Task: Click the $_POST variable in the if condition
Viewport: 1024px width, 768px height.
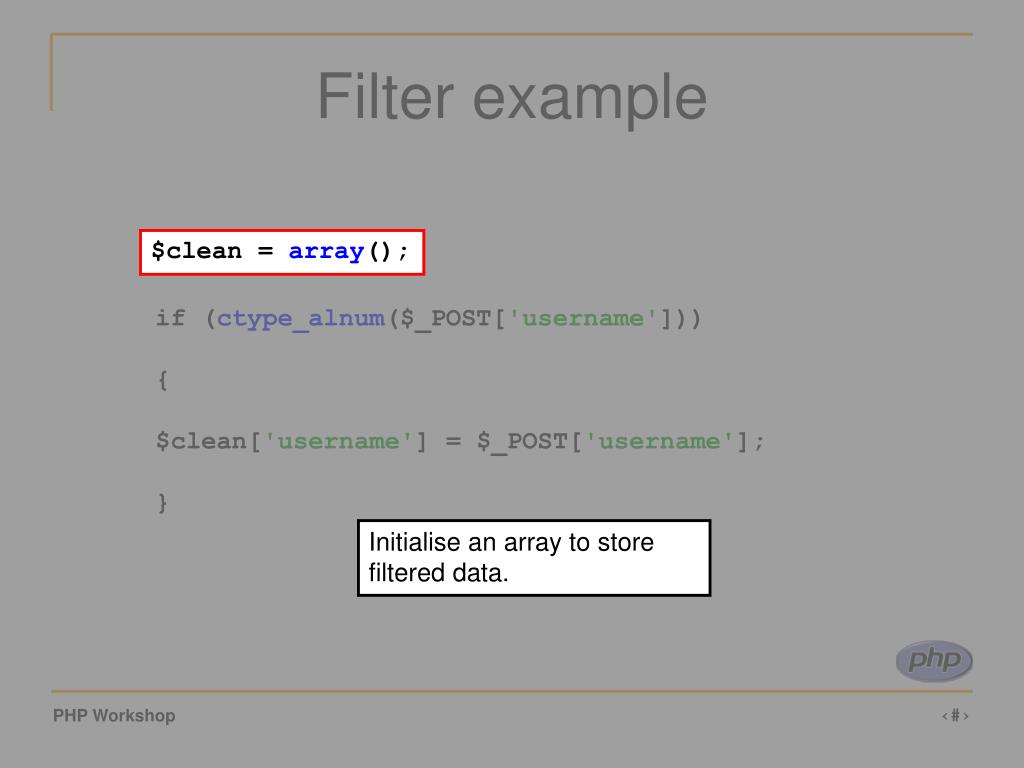Action: point(446,319)
